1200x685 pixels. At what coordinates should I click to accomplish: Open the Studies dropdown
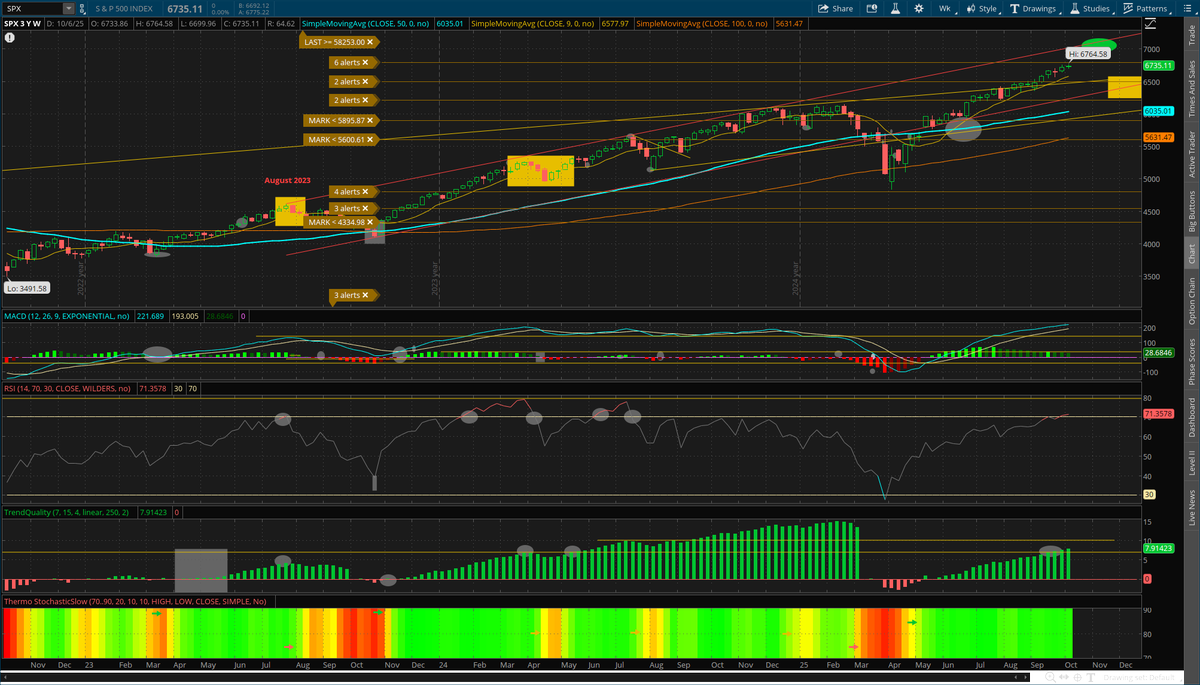point(1092,8)
